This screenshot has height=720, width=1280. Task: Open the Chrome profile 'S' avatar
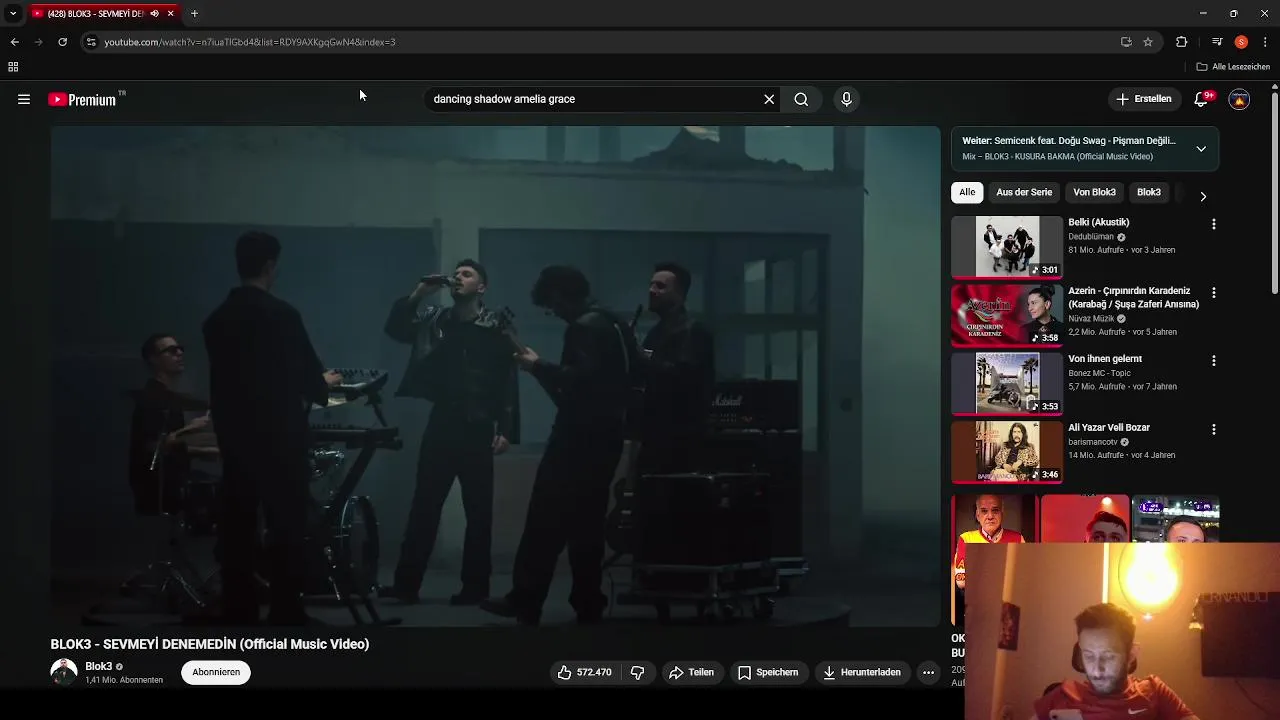pos(1241,42)
